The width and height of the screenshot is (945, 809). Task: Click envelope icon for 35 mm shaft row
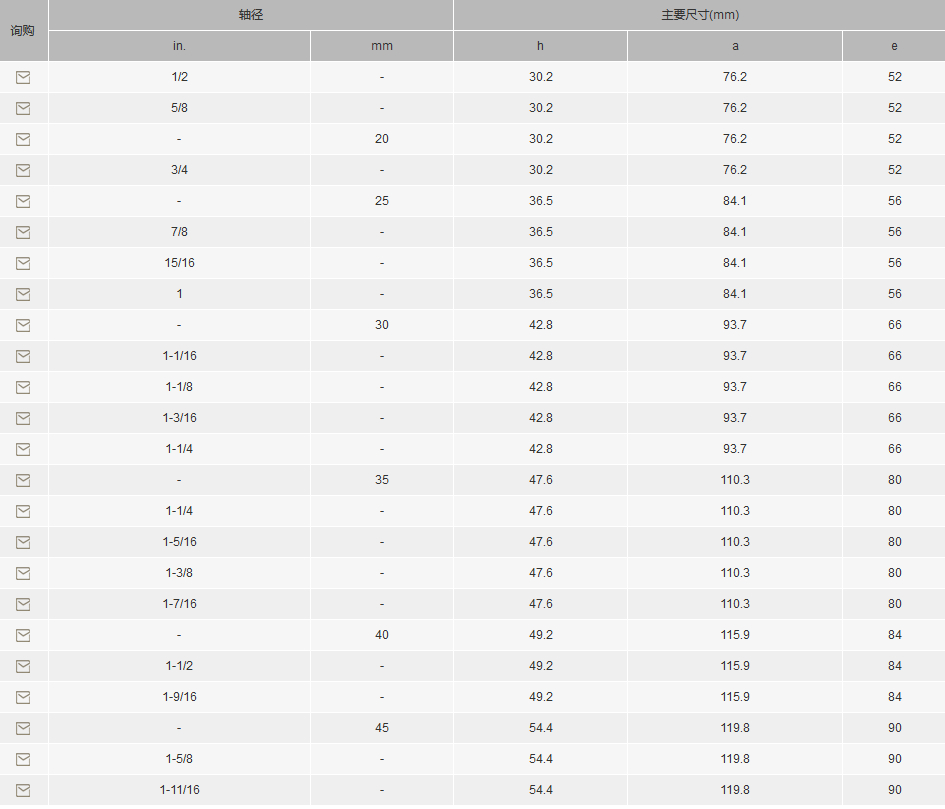tap(23, 480)
